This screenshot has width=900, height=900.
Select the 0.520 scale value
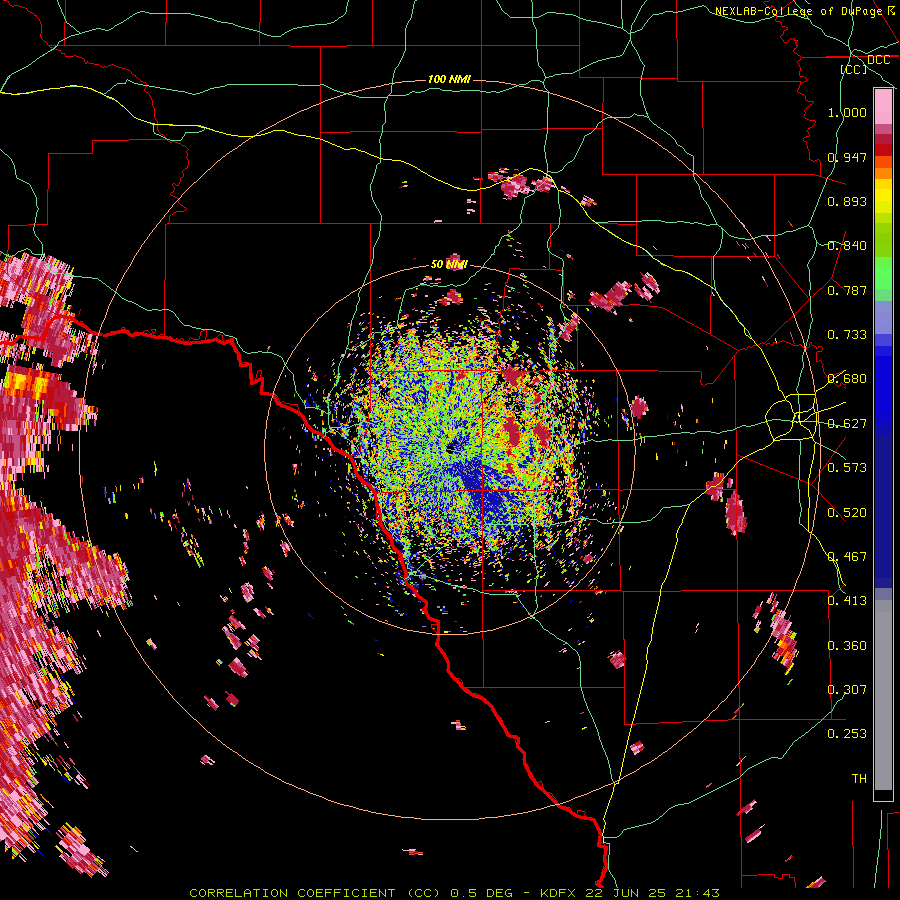[x=847, y=512]
